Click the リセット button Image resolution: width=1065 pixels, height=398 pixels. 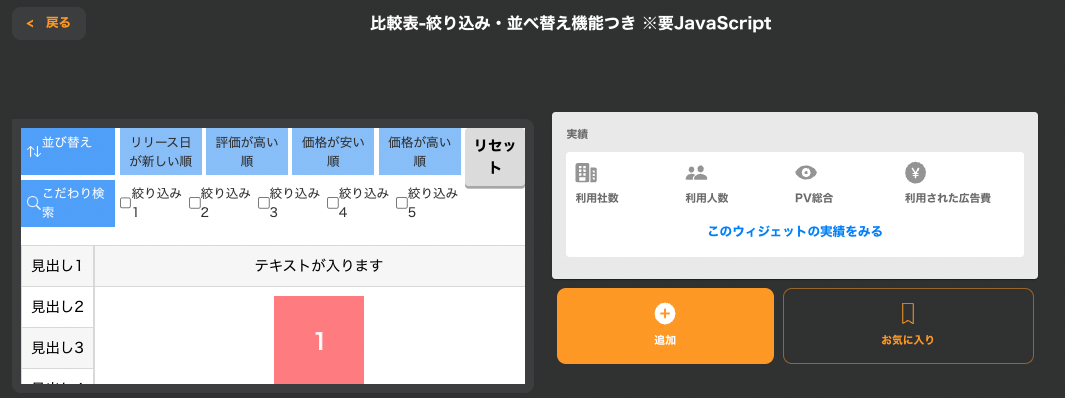tap(495, 157)
